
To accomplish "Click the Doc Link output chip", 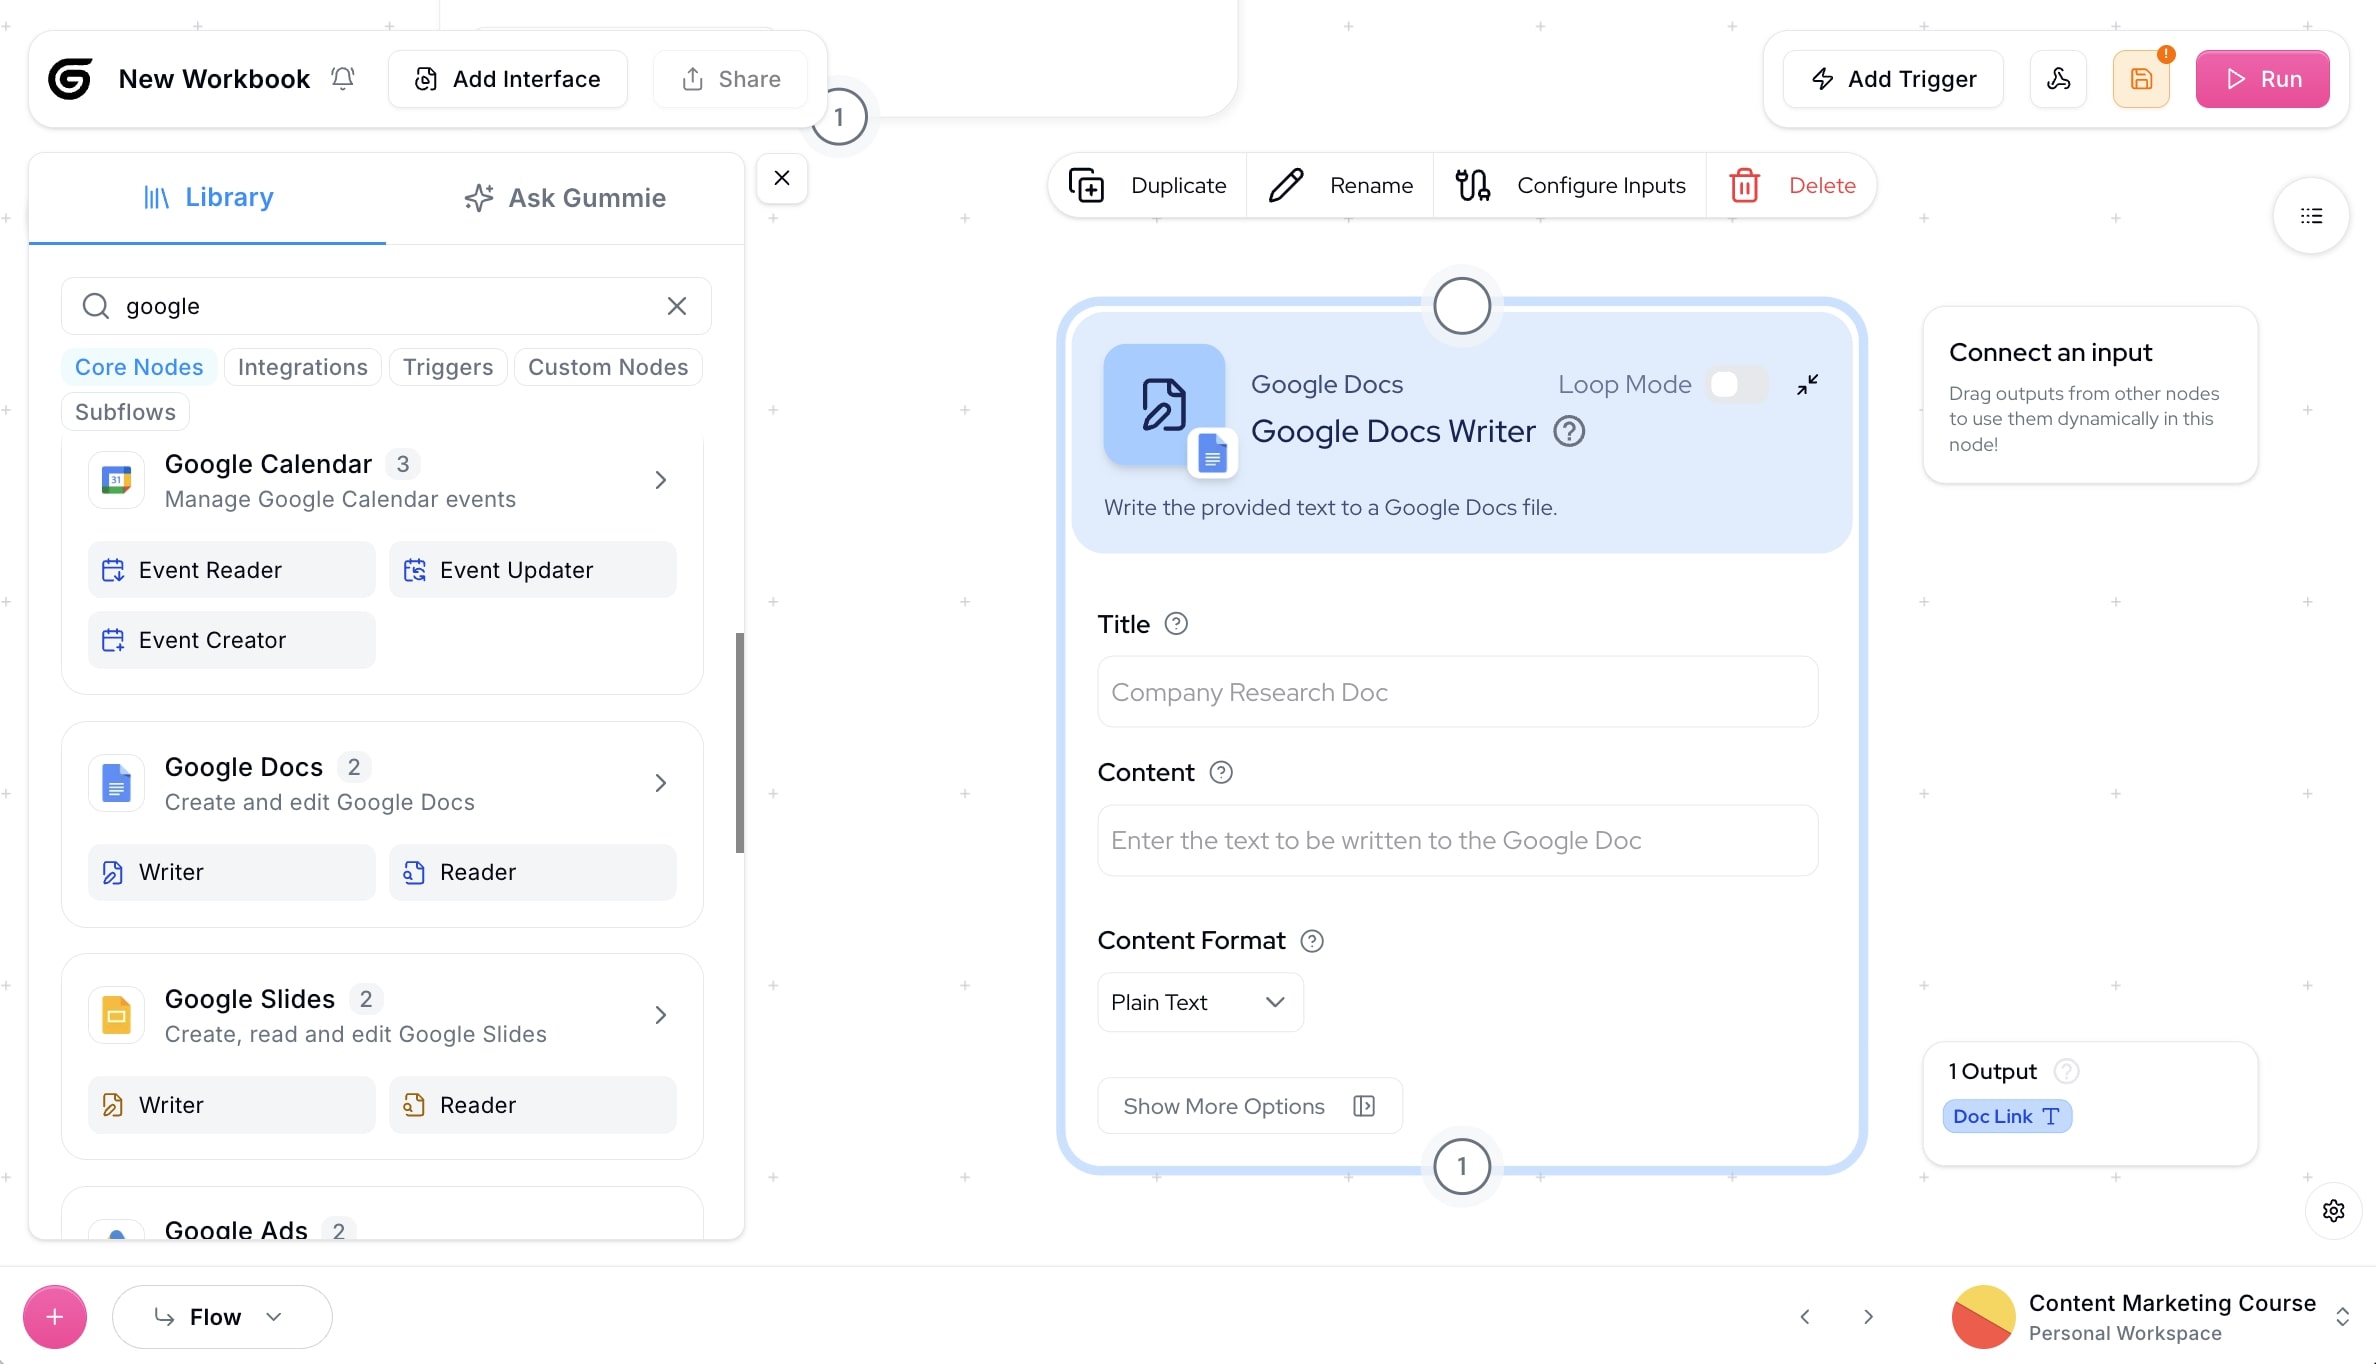I will (x=2007, y=1117).
